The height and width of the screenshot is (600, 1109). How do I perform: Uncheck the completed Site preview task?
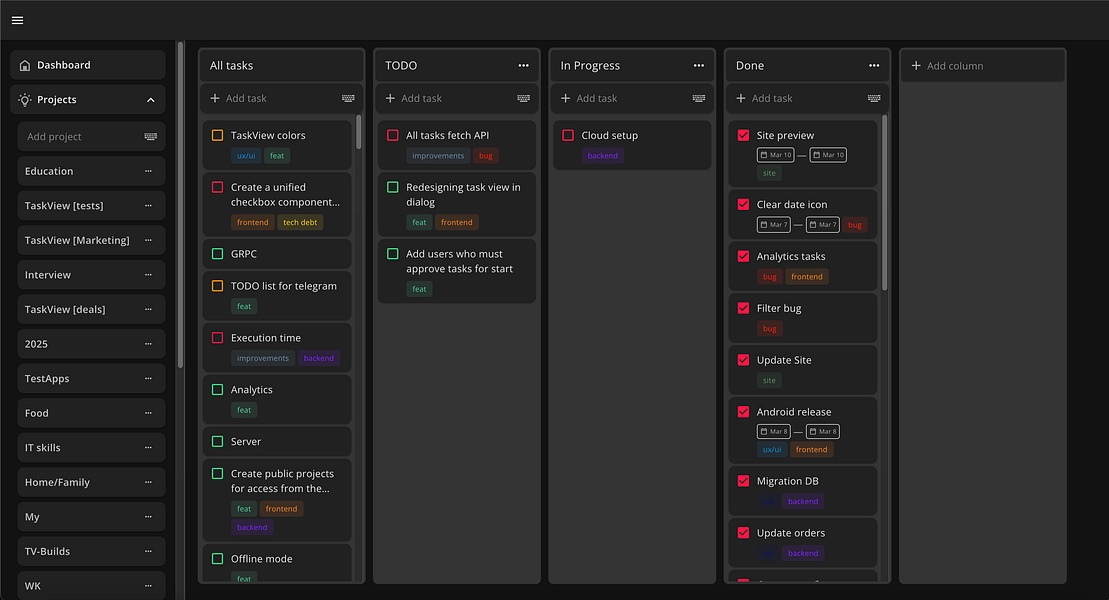point(743,133)
